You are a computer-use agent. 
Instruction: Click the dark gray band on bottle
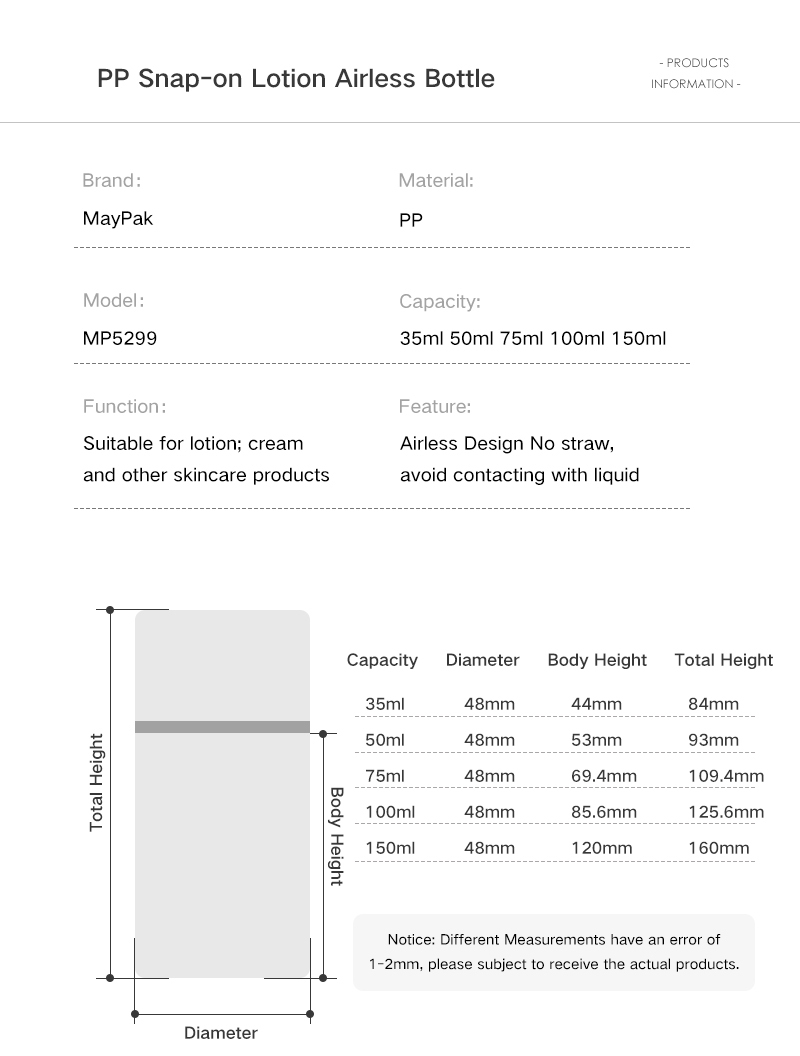[222, 727]
